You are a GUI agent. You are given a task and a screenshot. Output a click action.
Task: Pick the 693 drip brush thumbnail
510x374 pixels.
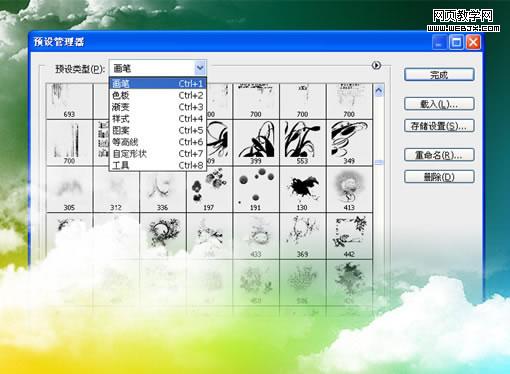coord(69,101)
